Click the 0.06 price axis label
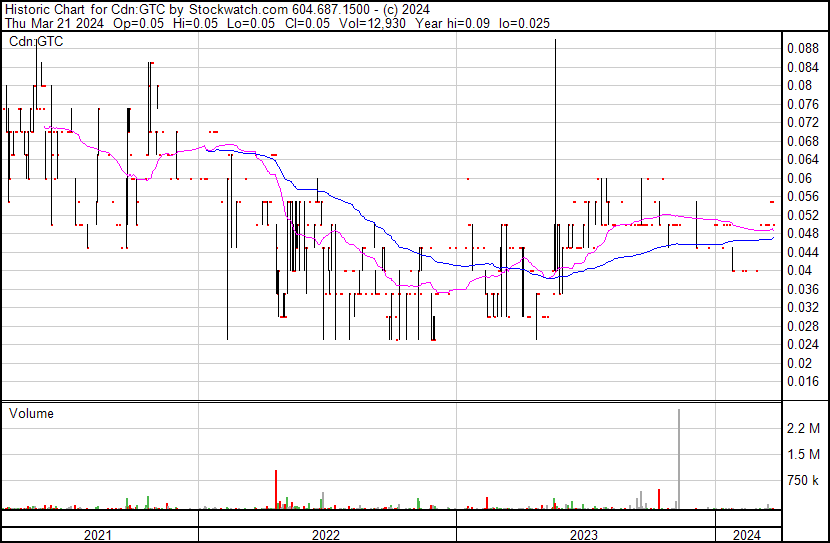This screenshot has height=543, width=830. click(x=799, y=178)
